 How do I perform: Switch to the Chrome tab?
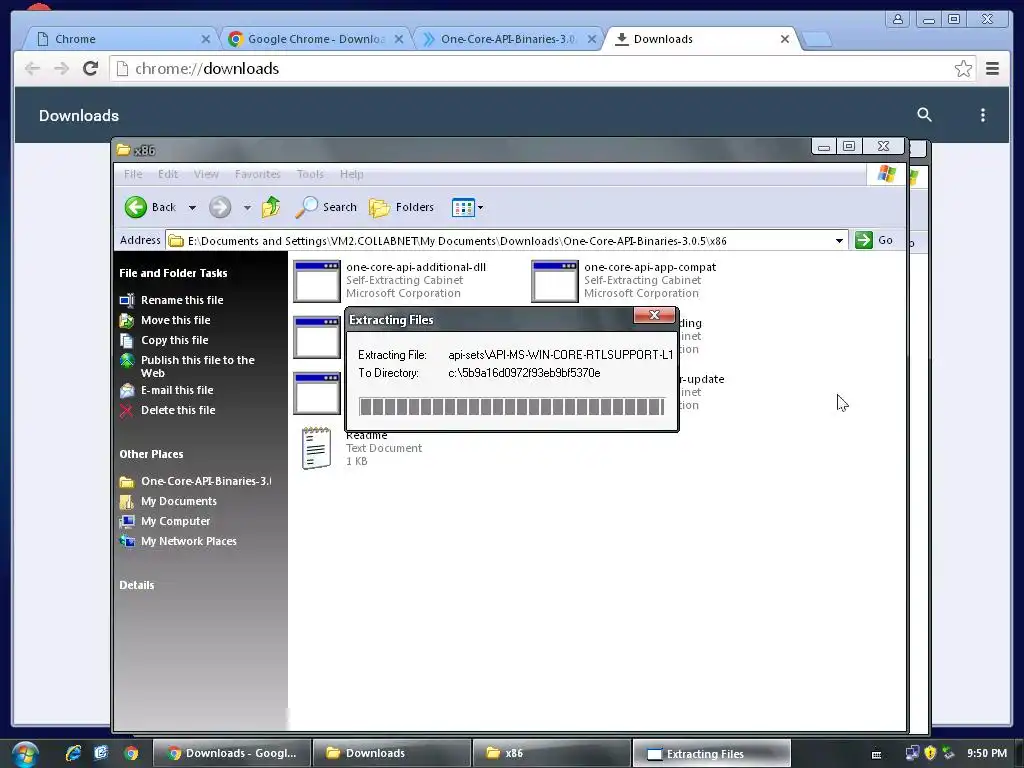(x=120, y=39)
